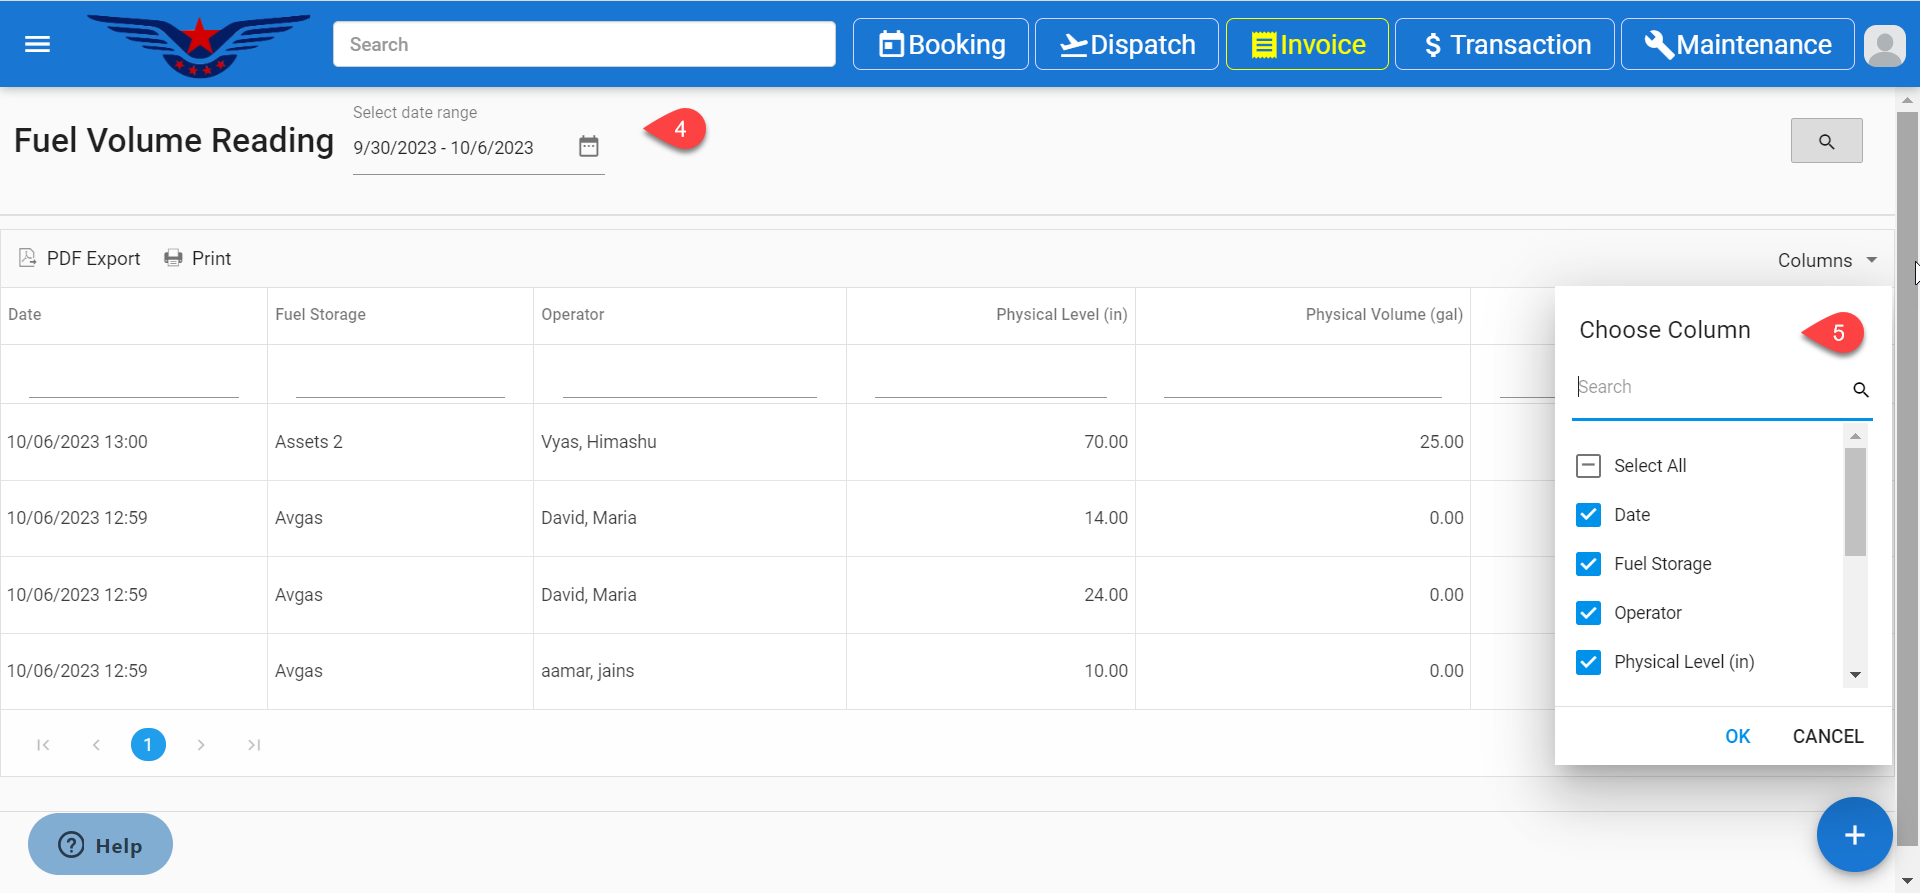Viewport: 1920px width, 893px height.
Task: Export the table using PDF Export
Action: pyautogui.click(x=80, y=259)
